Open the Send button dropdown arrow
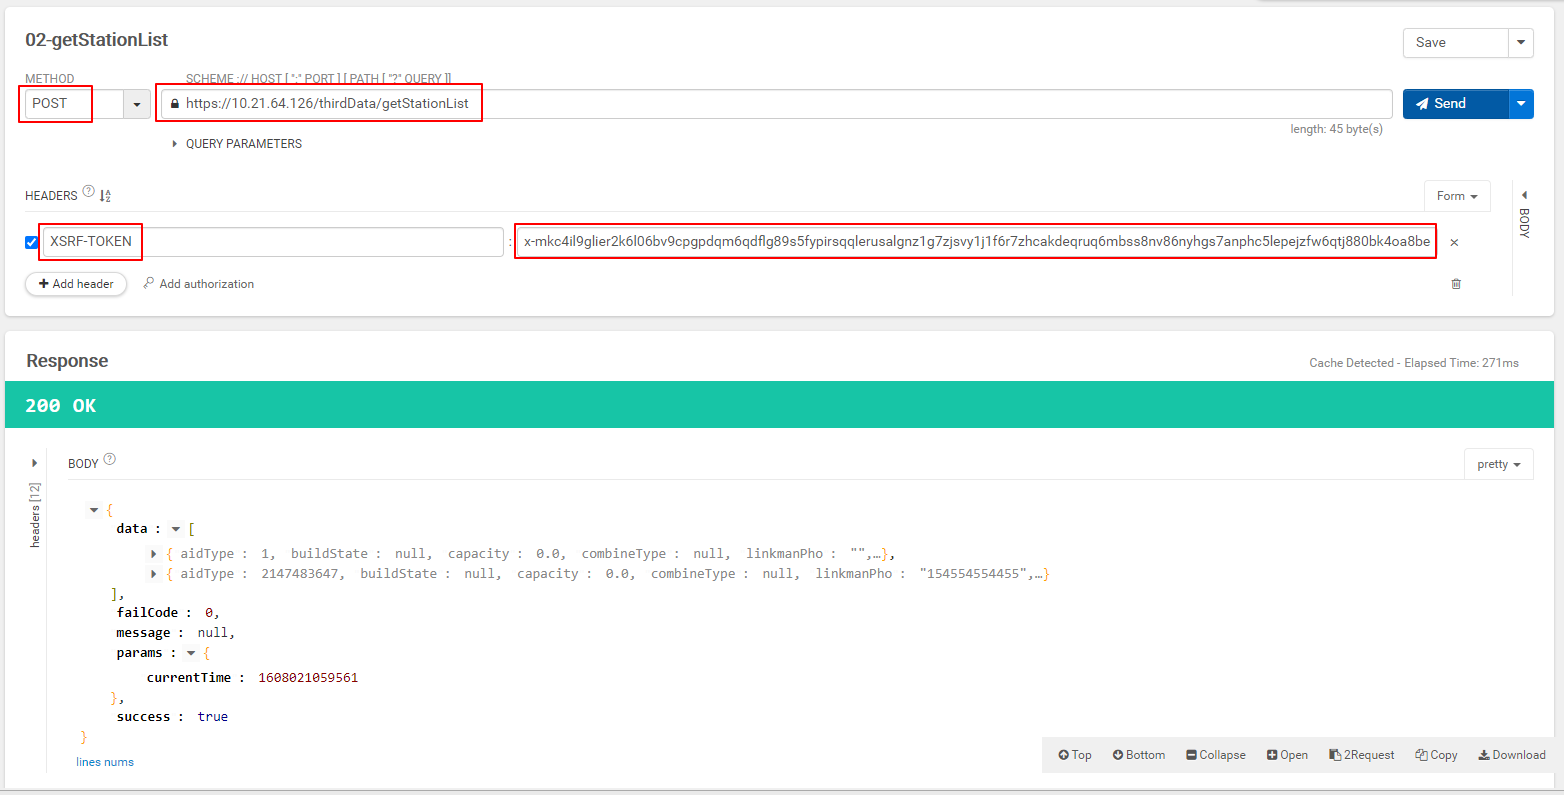This screenshot has height=795, width=1564. tap(1521, 104)
